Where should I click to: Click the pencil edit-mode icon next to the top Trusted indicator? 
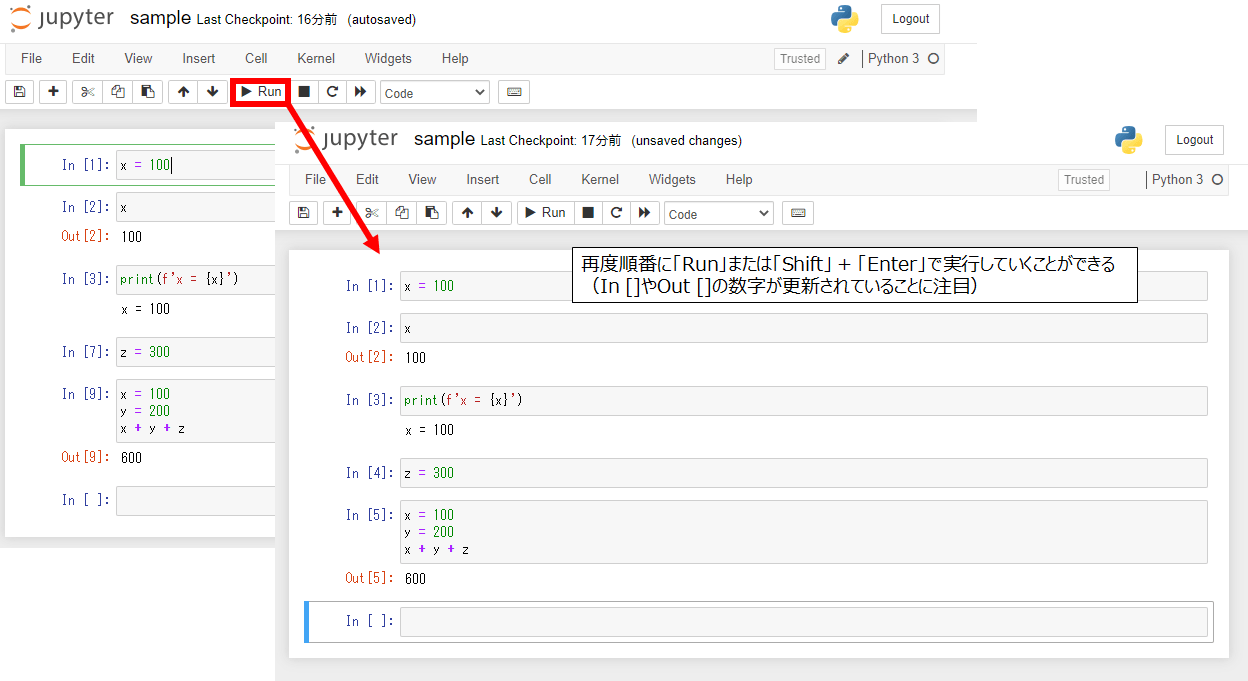tap(843, 59)
